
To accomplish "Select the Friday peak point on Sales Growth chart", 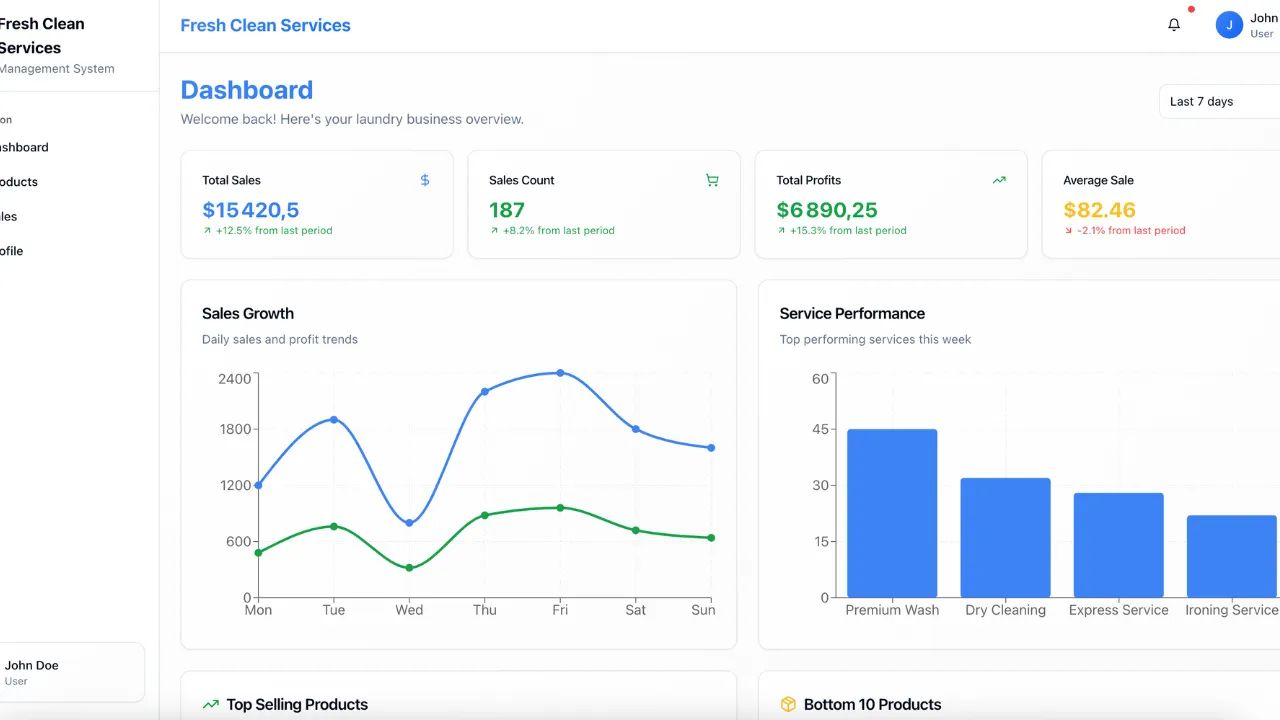I will pos(560,374).
